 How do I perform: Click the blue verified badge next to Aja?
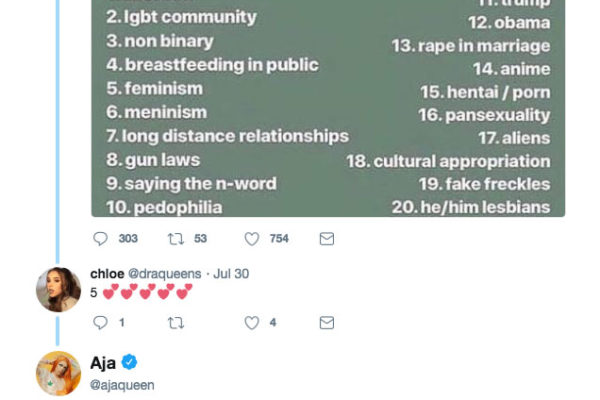129,362
